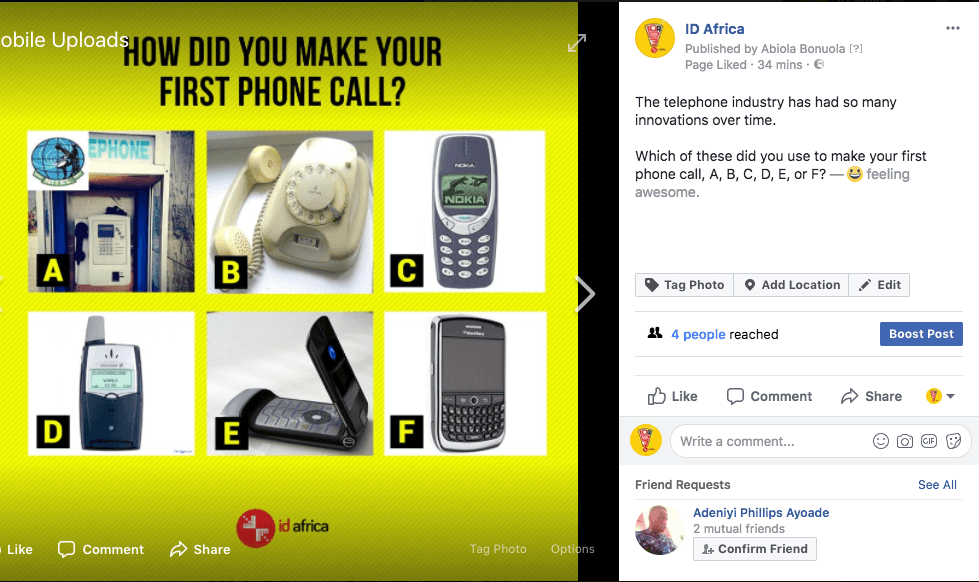
Task: Go to next photo with right chevron
Action: (x=585, y=293)
